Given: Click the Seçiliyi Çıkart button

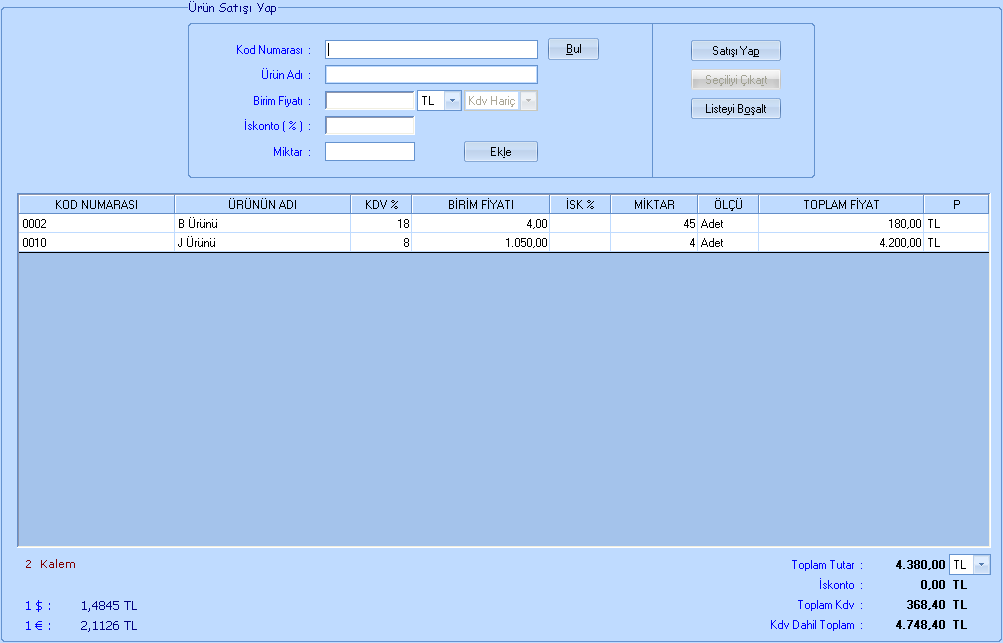Looking at the screenshot, I should pyautogui.click(x=736, y=80).
